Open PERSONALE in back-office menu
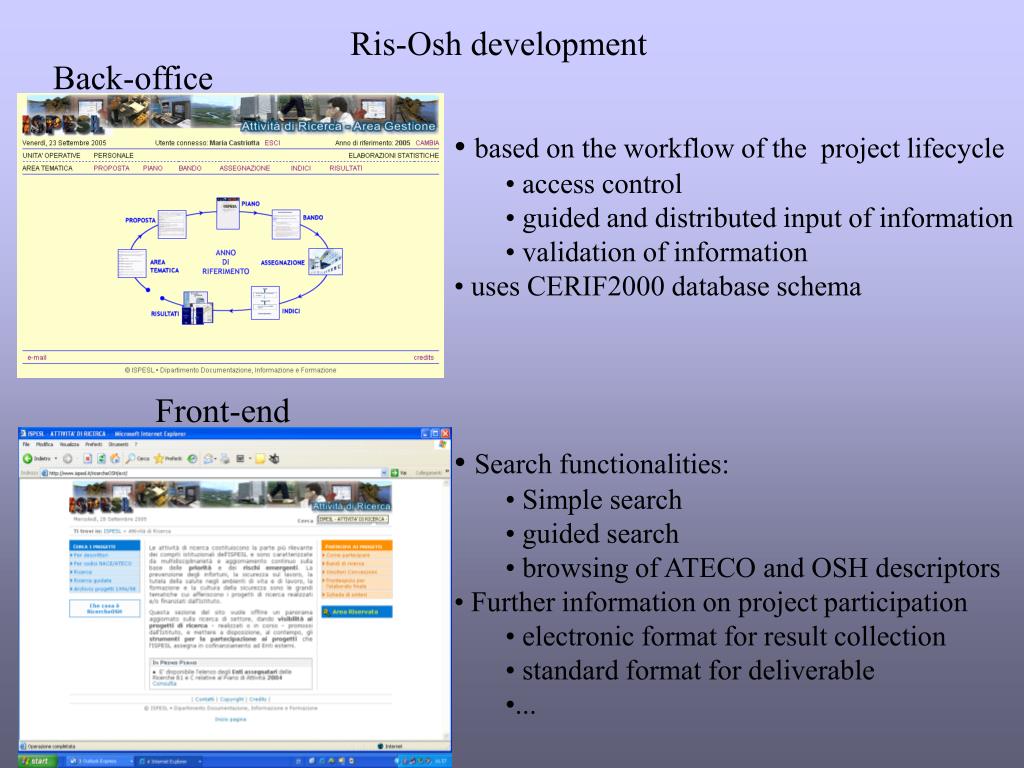 coord(113,155)
